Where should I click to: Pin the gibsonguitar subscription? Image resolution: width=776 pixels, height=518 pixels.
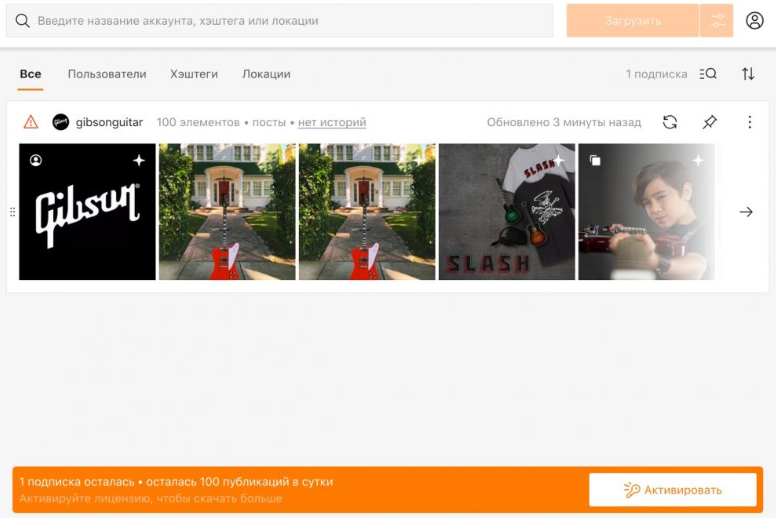pyautogui.click(x=709, y=122)
